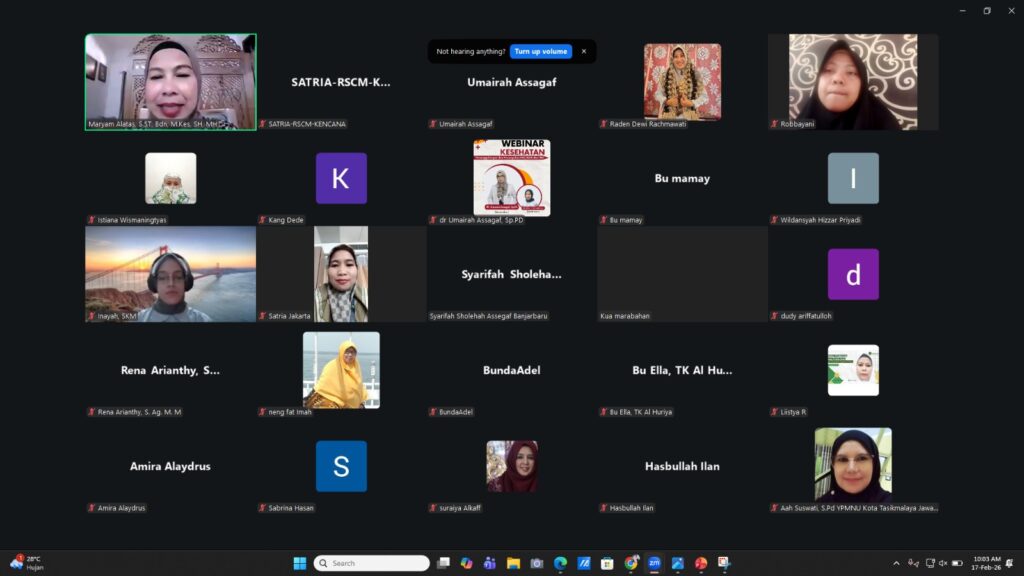The width and height of the screenshot is (1024, 576).
Task: Open the Microsoft Store taskbar icon
Action: [x=607, y=563]
